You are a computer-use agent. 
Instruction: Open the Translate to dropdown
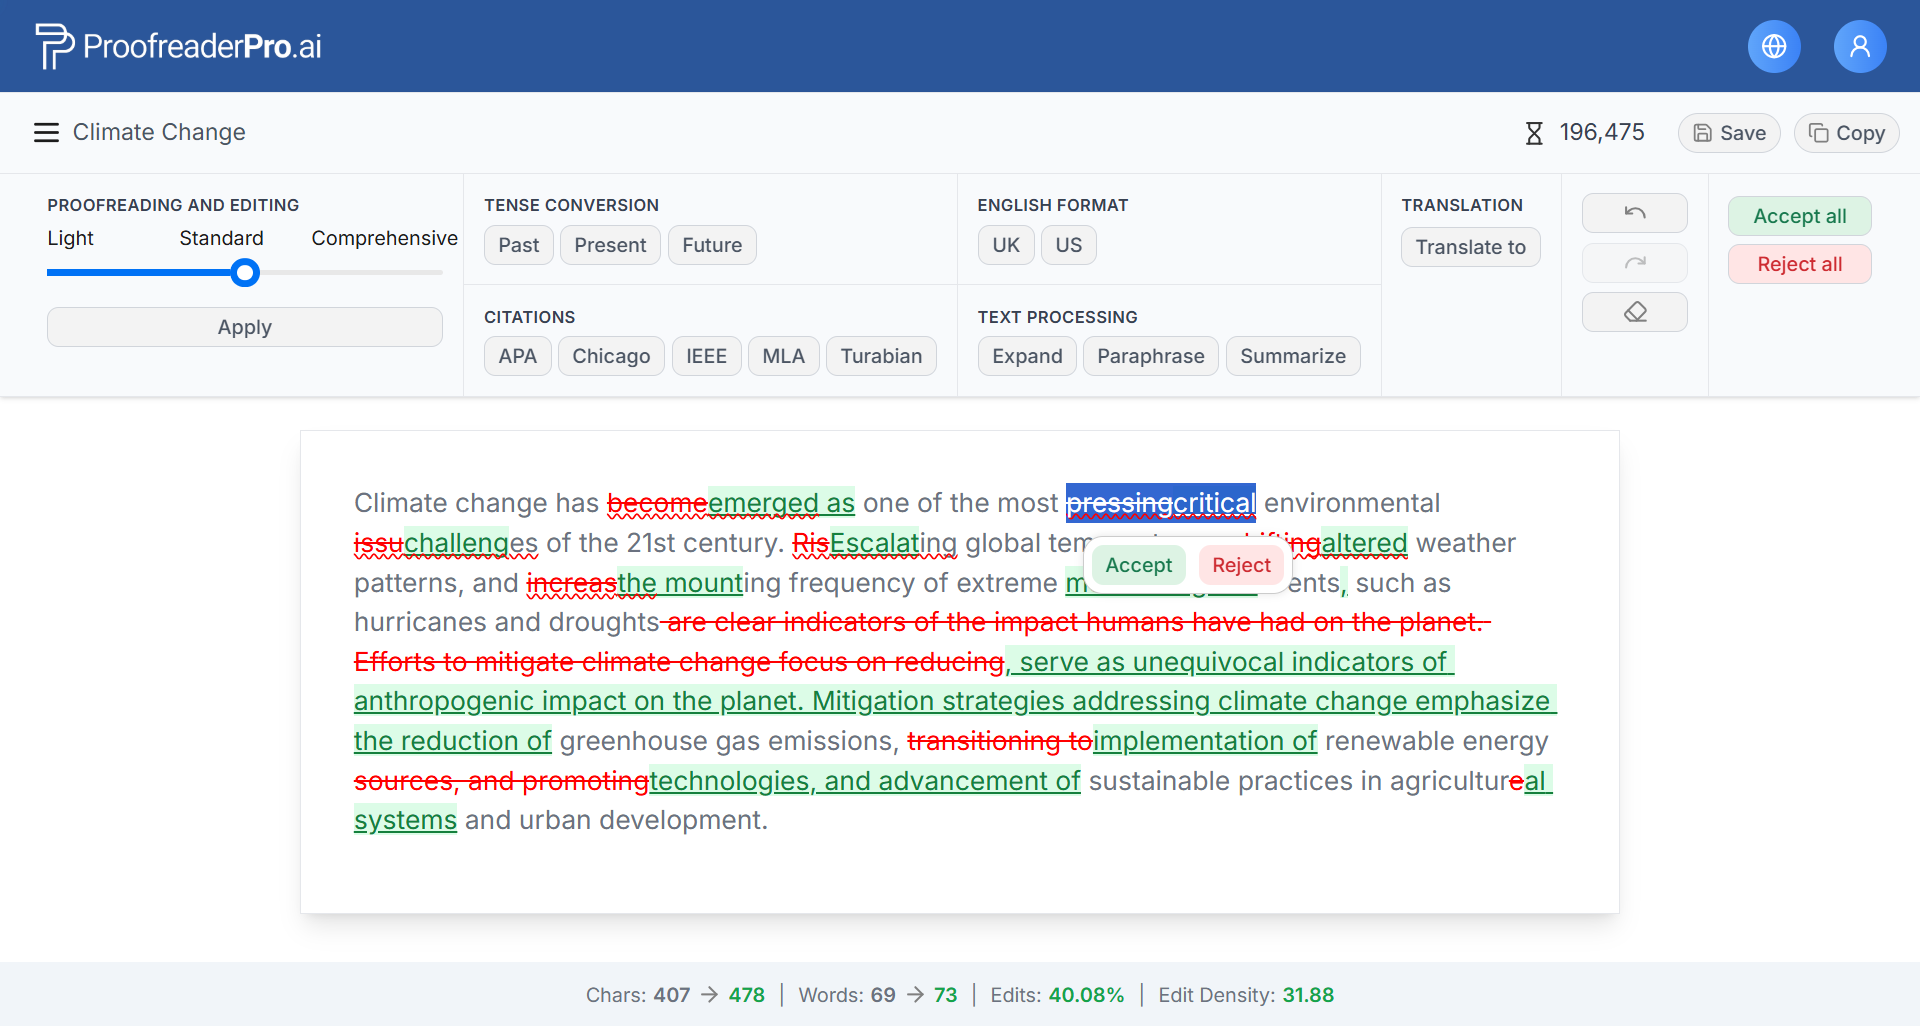click(x=1470, y=247)
